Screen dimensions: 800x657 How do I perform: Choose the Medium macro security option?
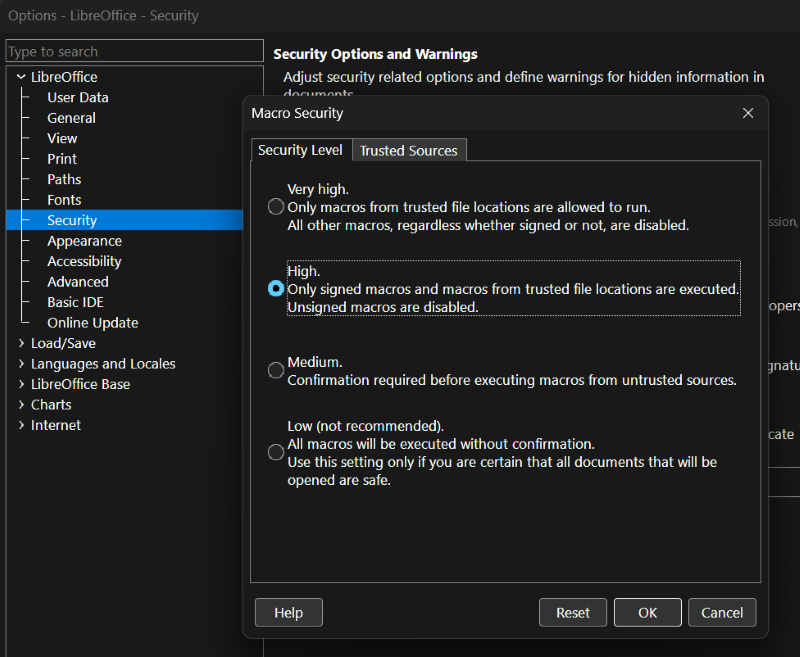(276, 370)
